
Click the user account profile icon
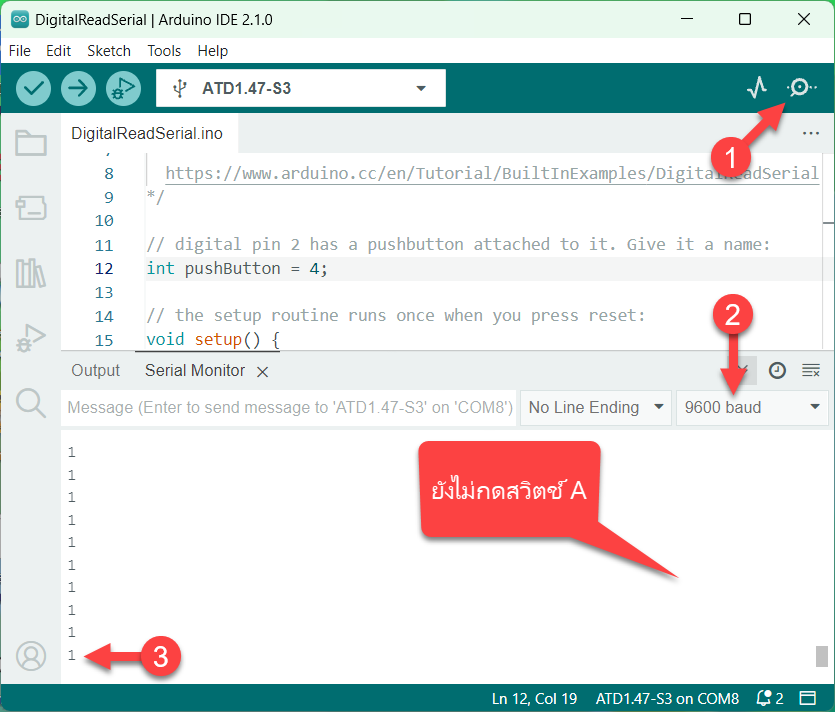pyautogui.click(x=31, y=656)
